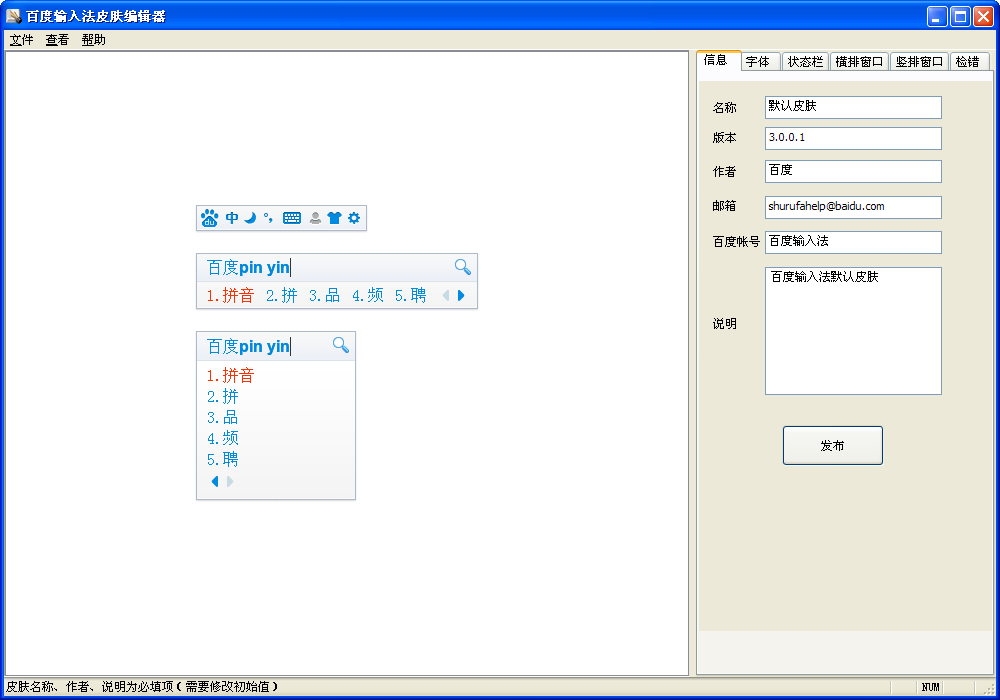Select candidate 3.品 in vertical window

223,418
